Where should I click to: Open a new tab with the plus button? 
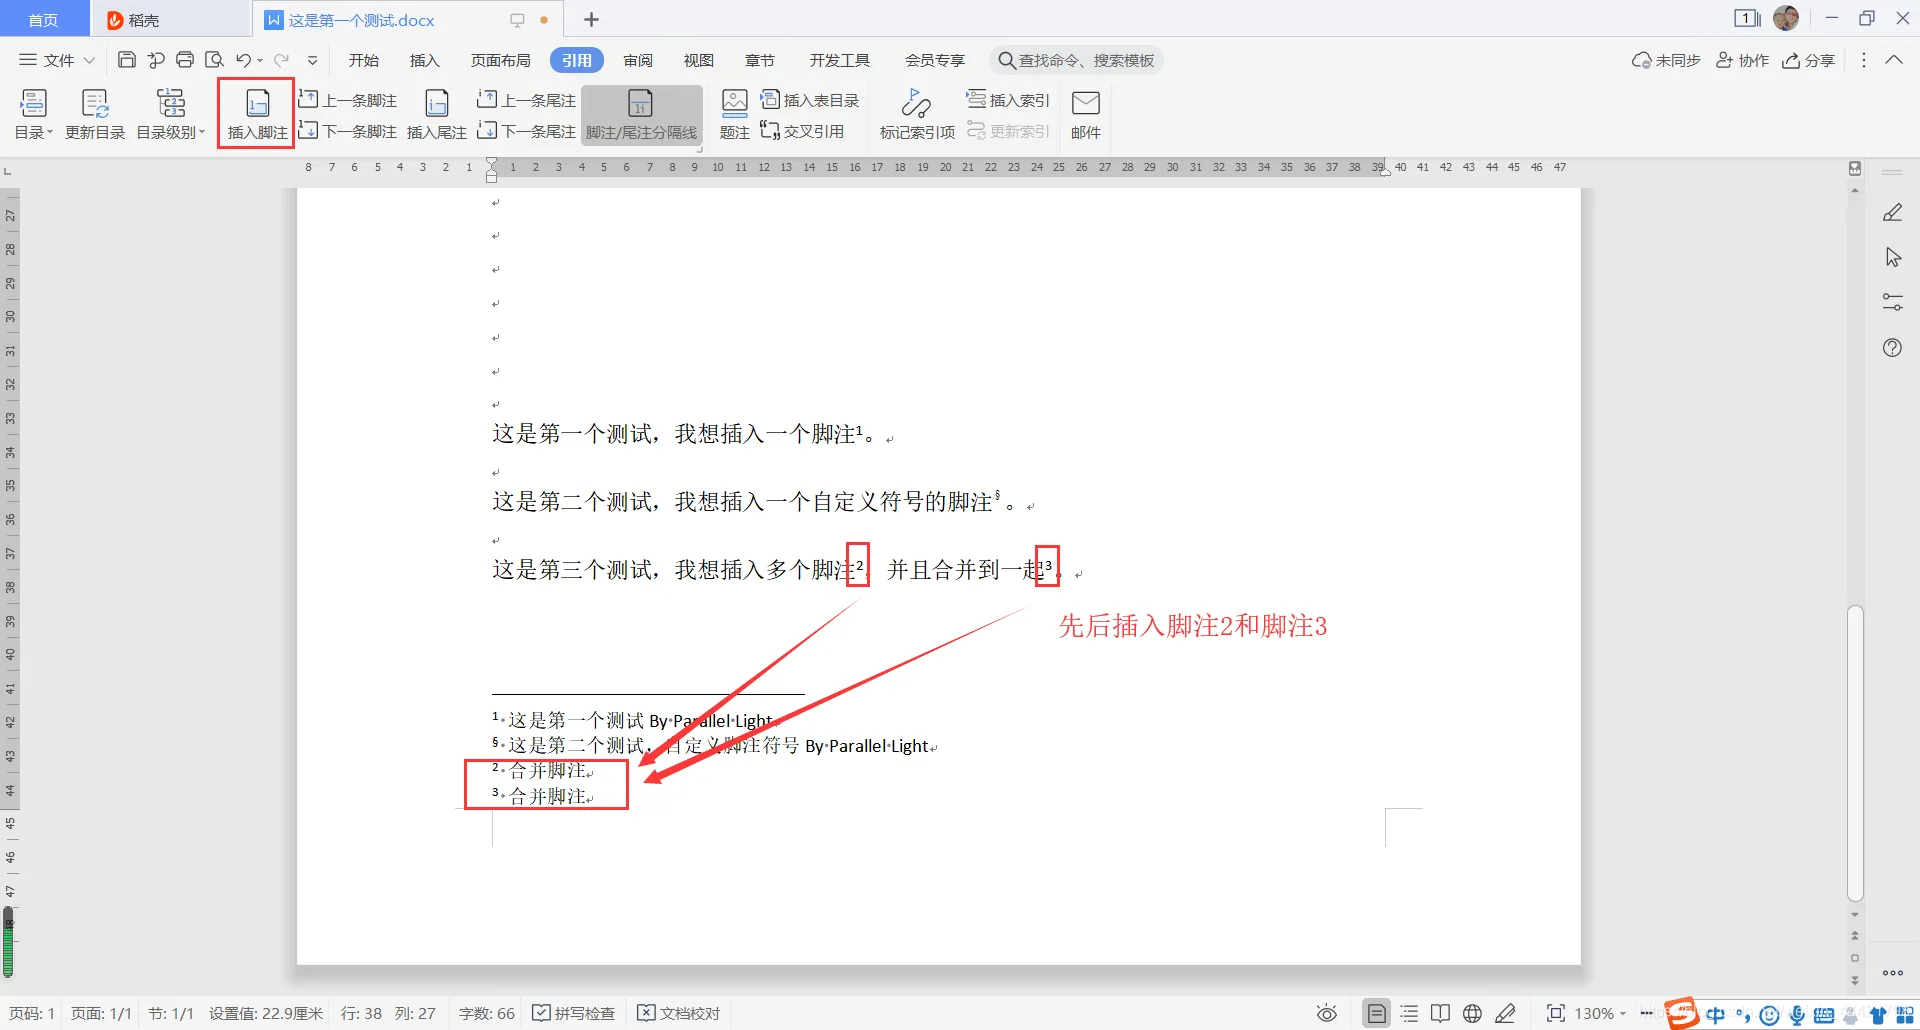click(591, 19)
